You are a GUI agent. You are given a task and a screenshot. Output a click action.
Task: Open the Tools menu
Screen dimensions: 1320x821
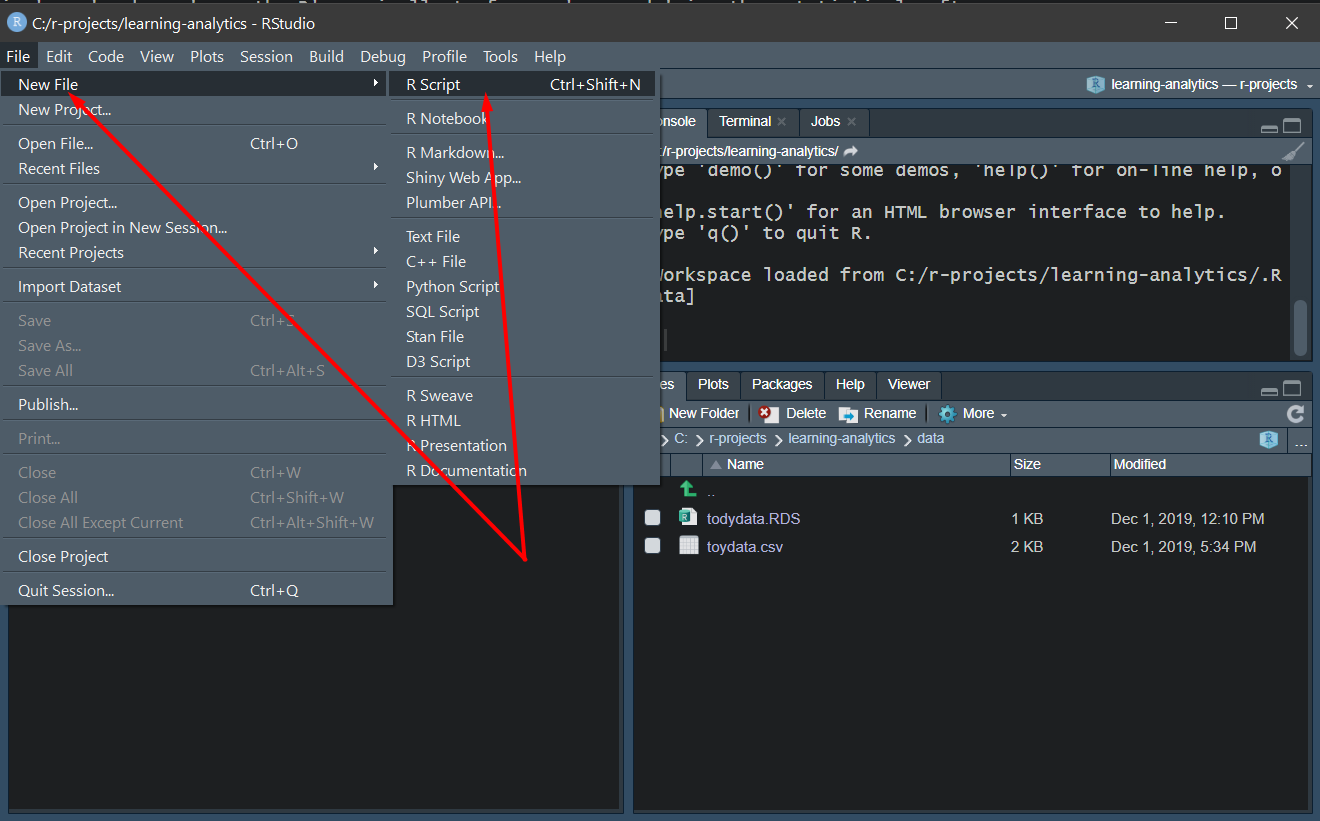500,57
